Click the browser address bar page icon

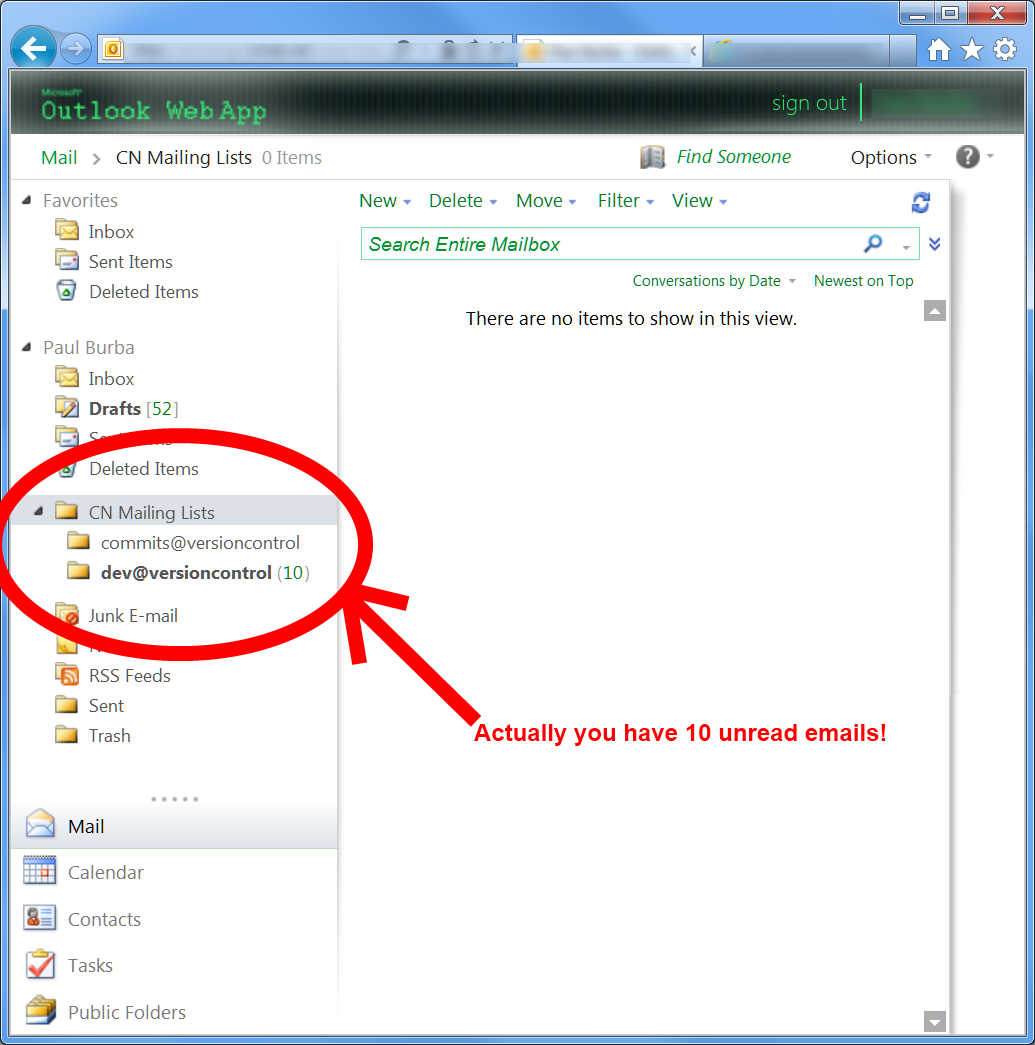(113, 49)
